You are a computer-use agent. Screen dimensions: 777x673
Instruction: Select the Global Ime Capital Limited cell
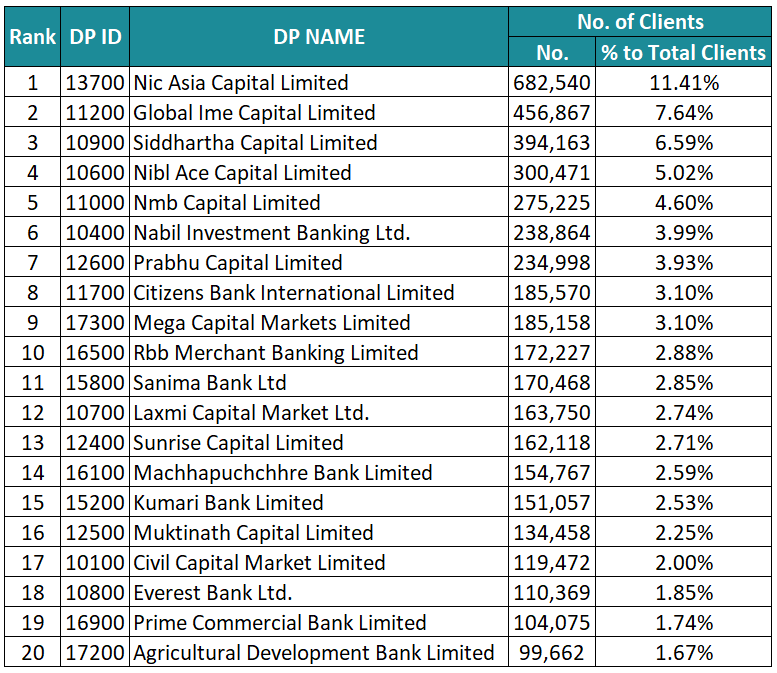[x=254, y=113]
